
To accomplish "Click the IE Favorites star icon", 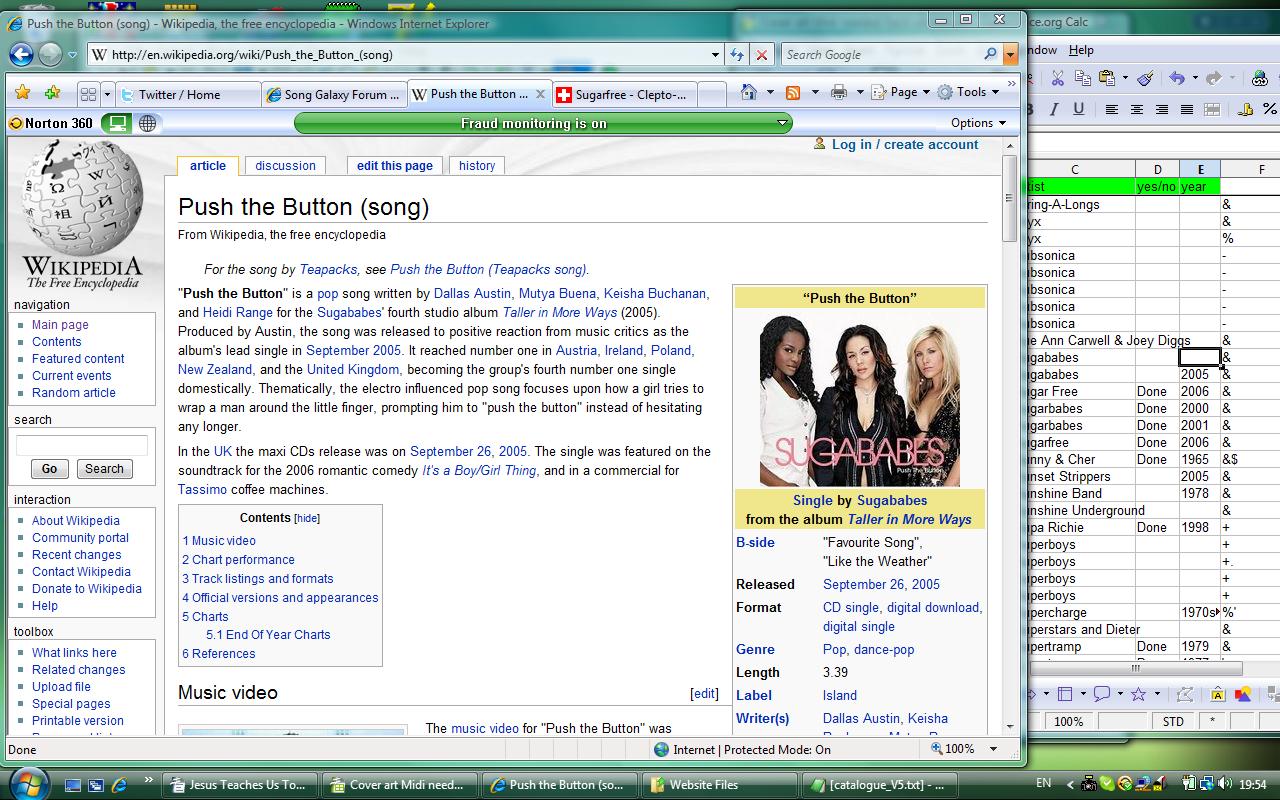I will click(22, 93).
